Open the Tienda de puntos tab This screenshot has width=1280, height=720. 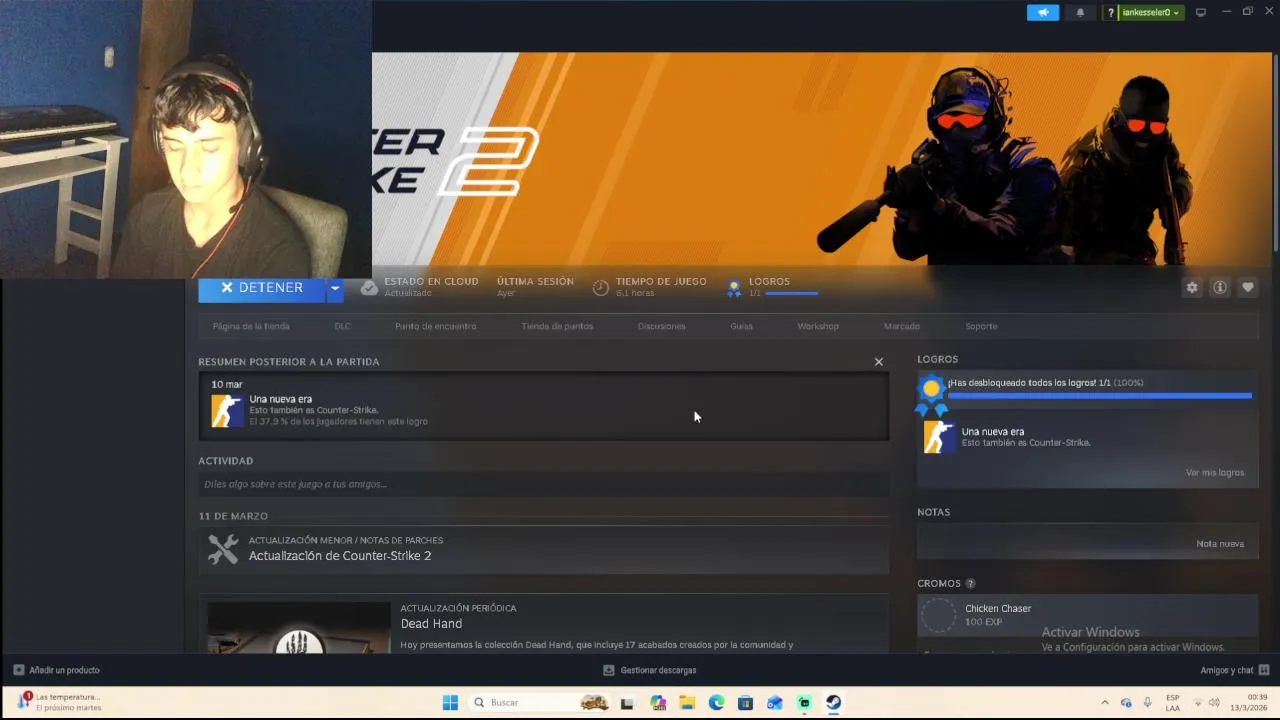coord(557,326)
